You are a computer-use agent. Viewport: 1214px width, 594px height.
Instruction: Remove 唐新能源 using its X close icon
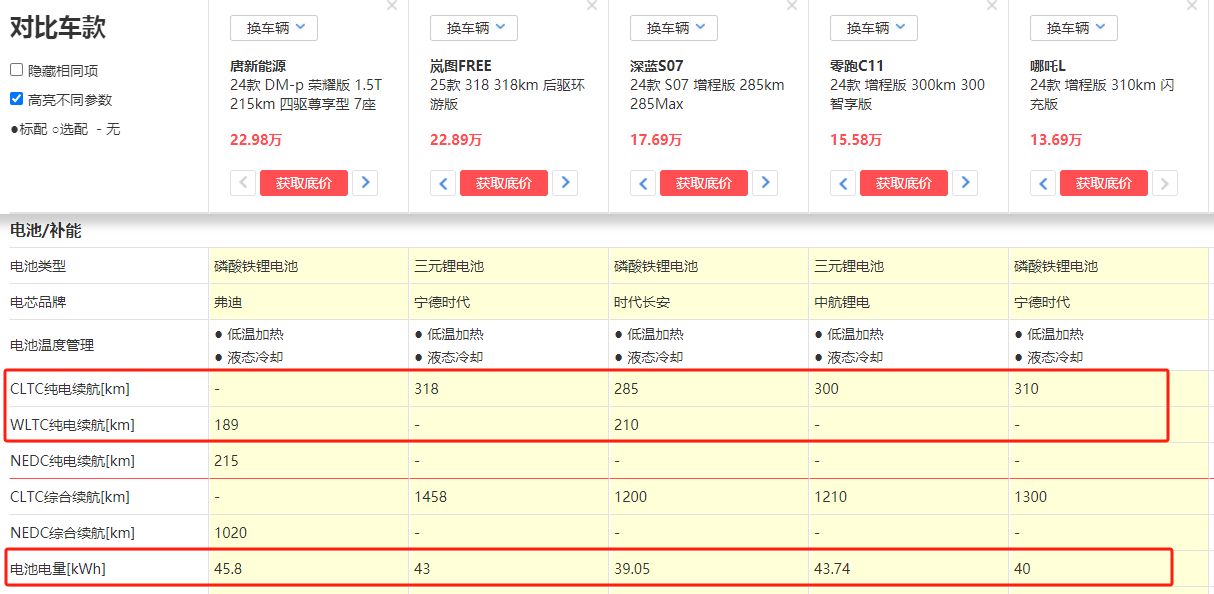pyautogui.click(x=392, y=7)
